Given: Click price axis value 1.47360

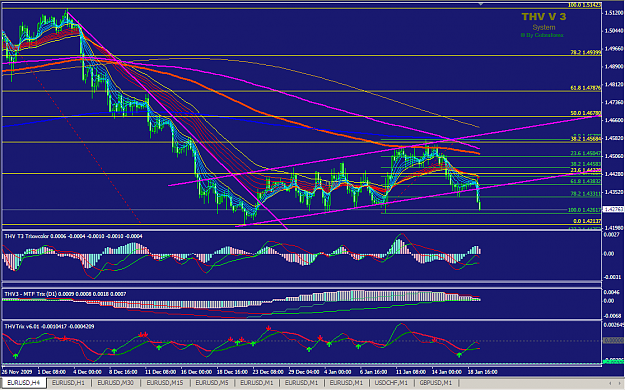Looking at the screenshot, I should click(x=614, y=102).
